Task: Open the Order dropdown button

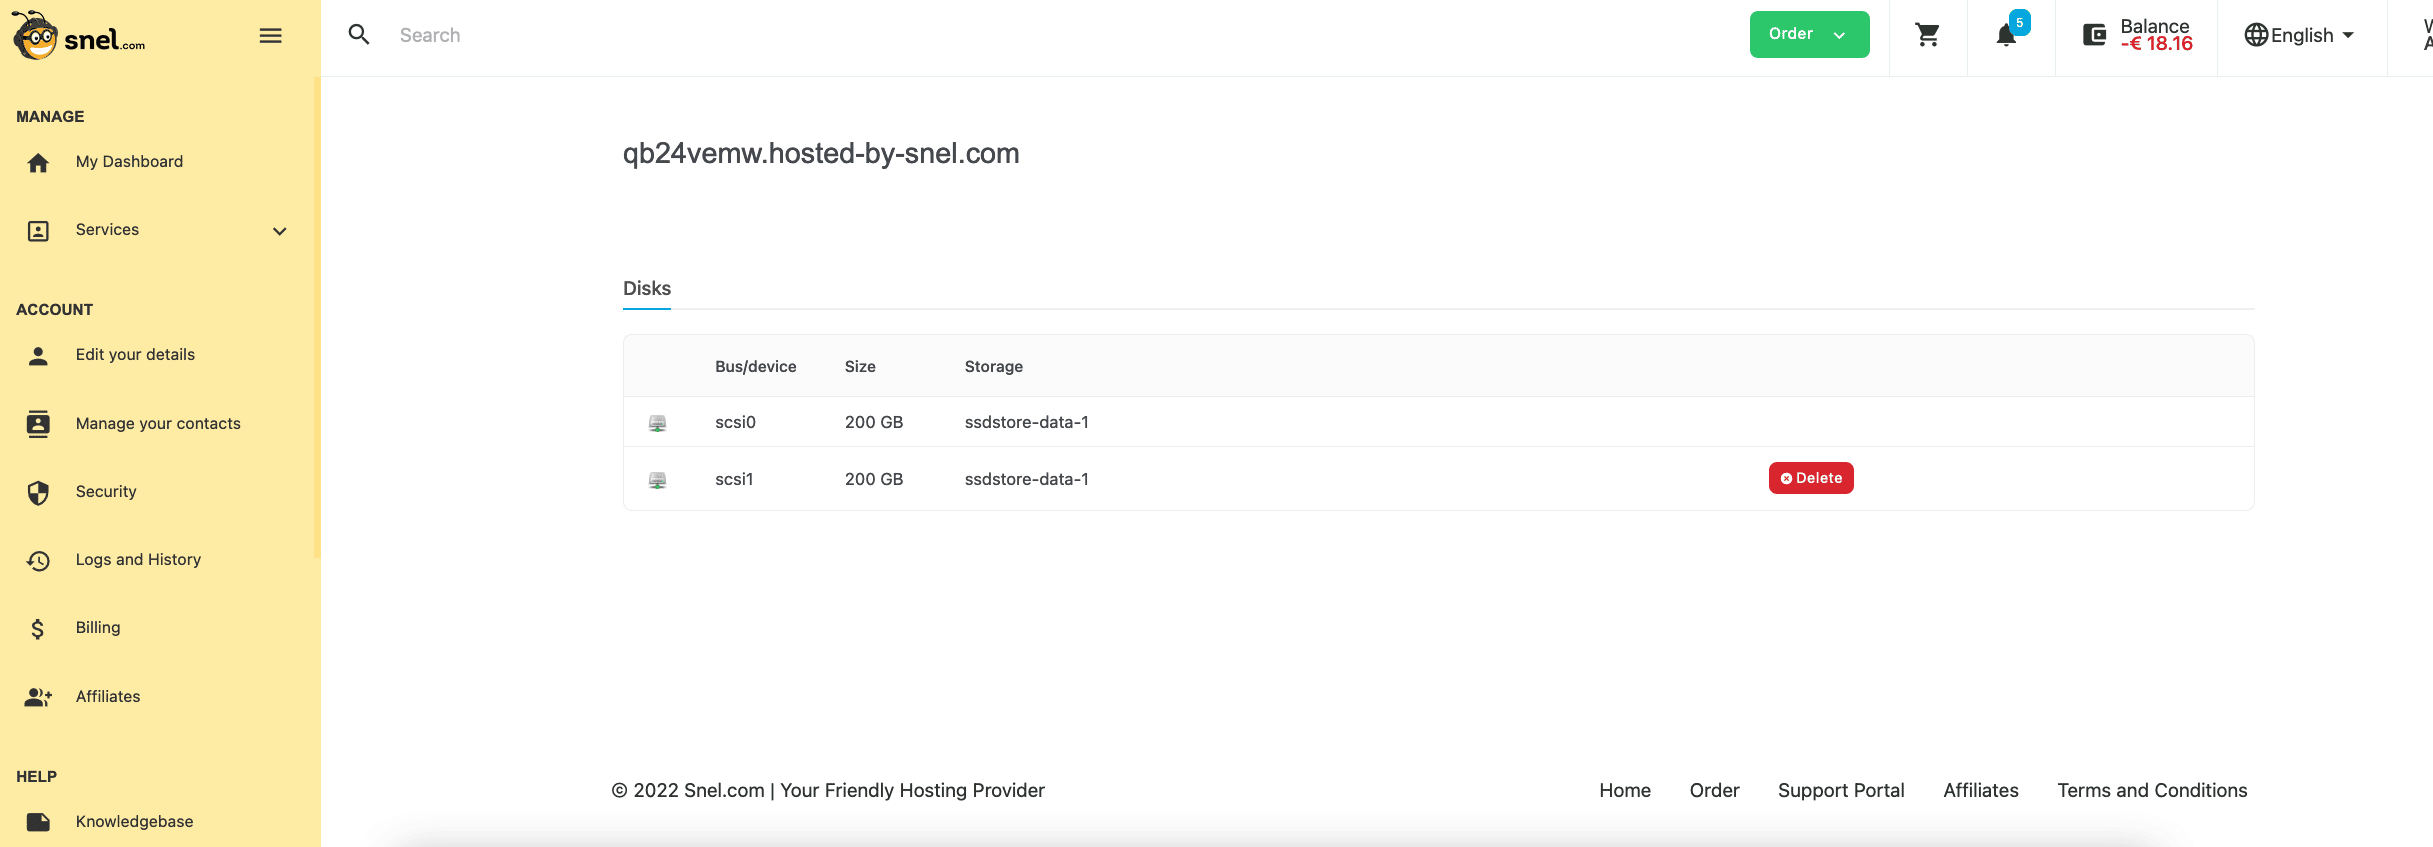Action: click(1809, 34)
